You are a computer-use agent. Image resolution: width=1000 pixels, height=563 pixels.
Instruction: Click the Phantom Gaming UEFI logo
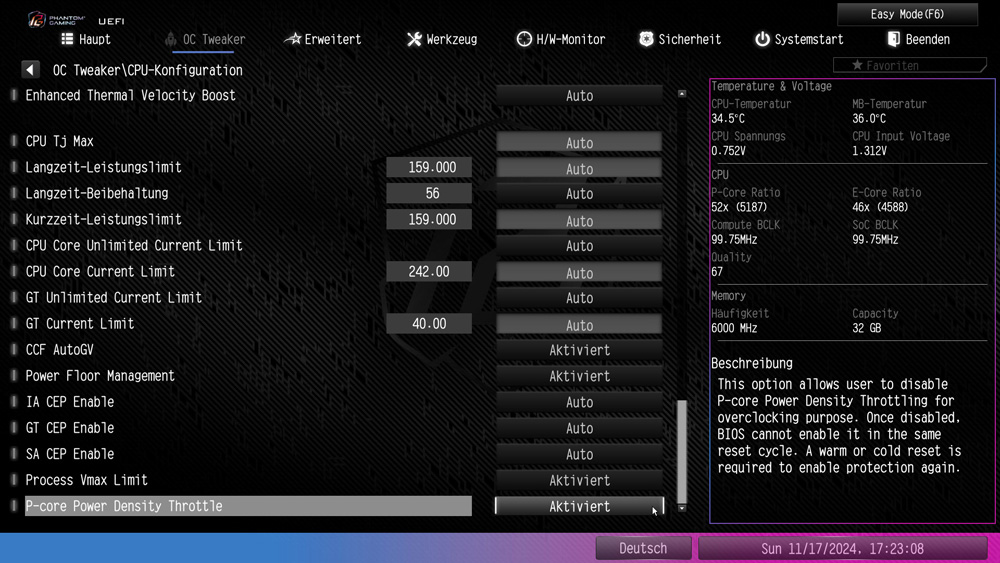coord(76,20)
